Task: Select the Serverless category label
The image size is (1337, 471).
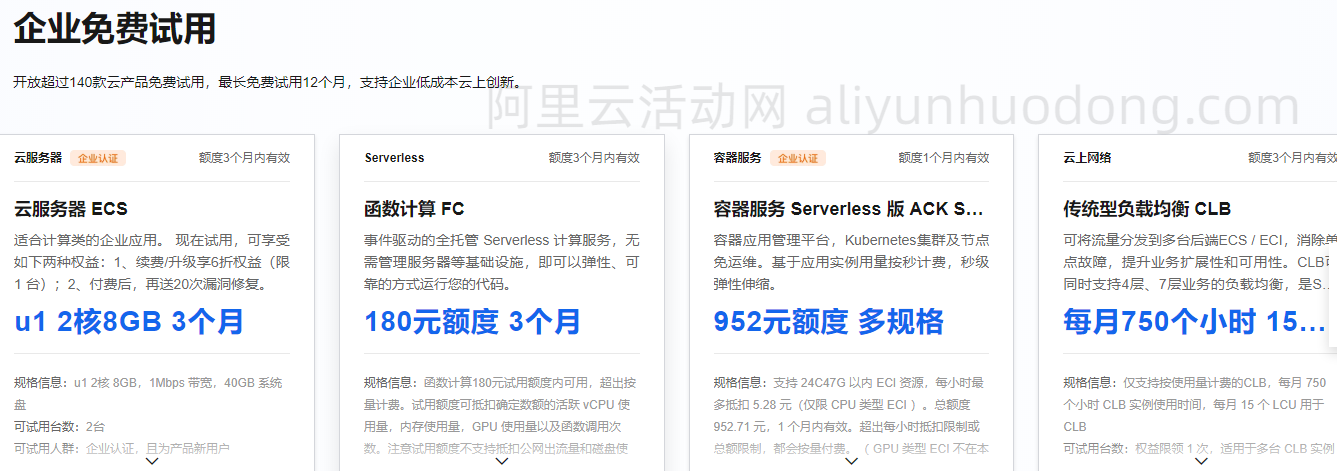Action: point(394,158)
